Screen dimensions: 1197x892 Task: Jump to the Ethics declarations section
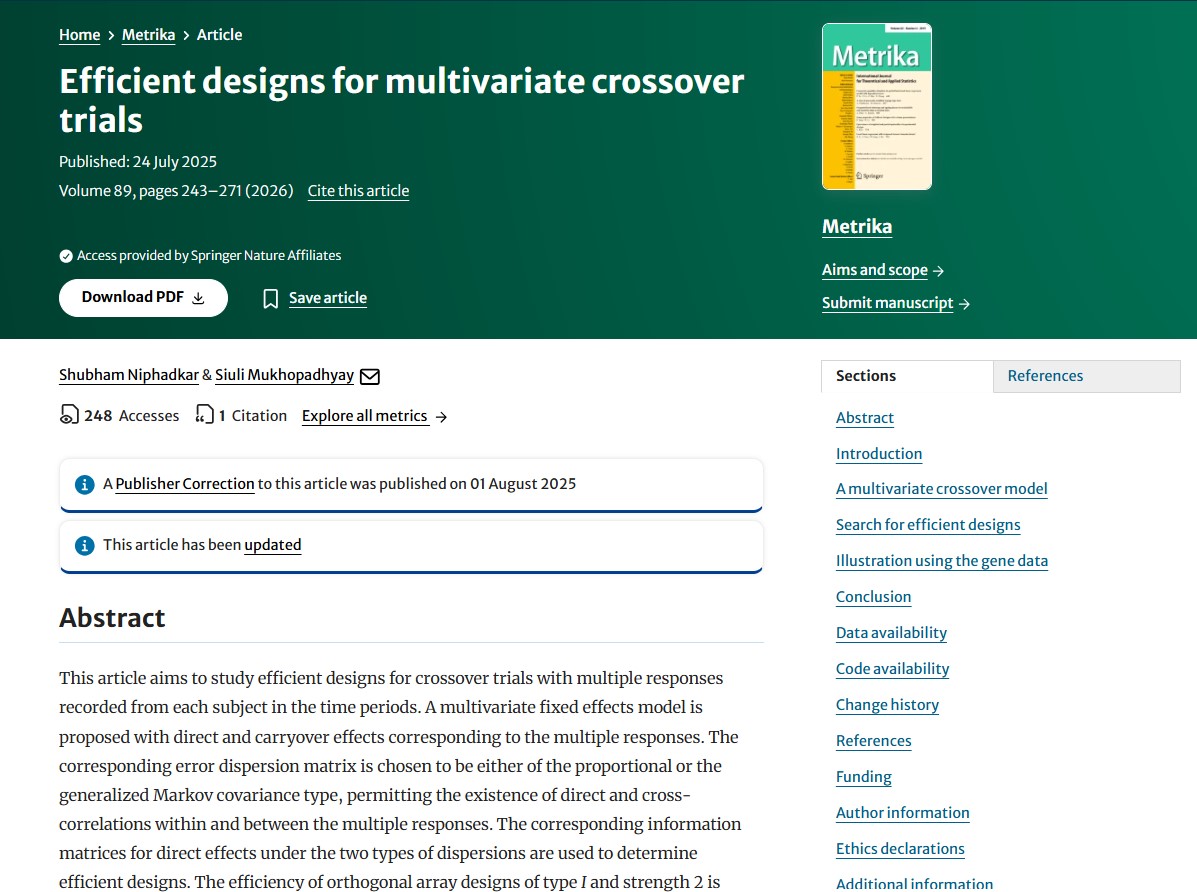tap(900, 848)
